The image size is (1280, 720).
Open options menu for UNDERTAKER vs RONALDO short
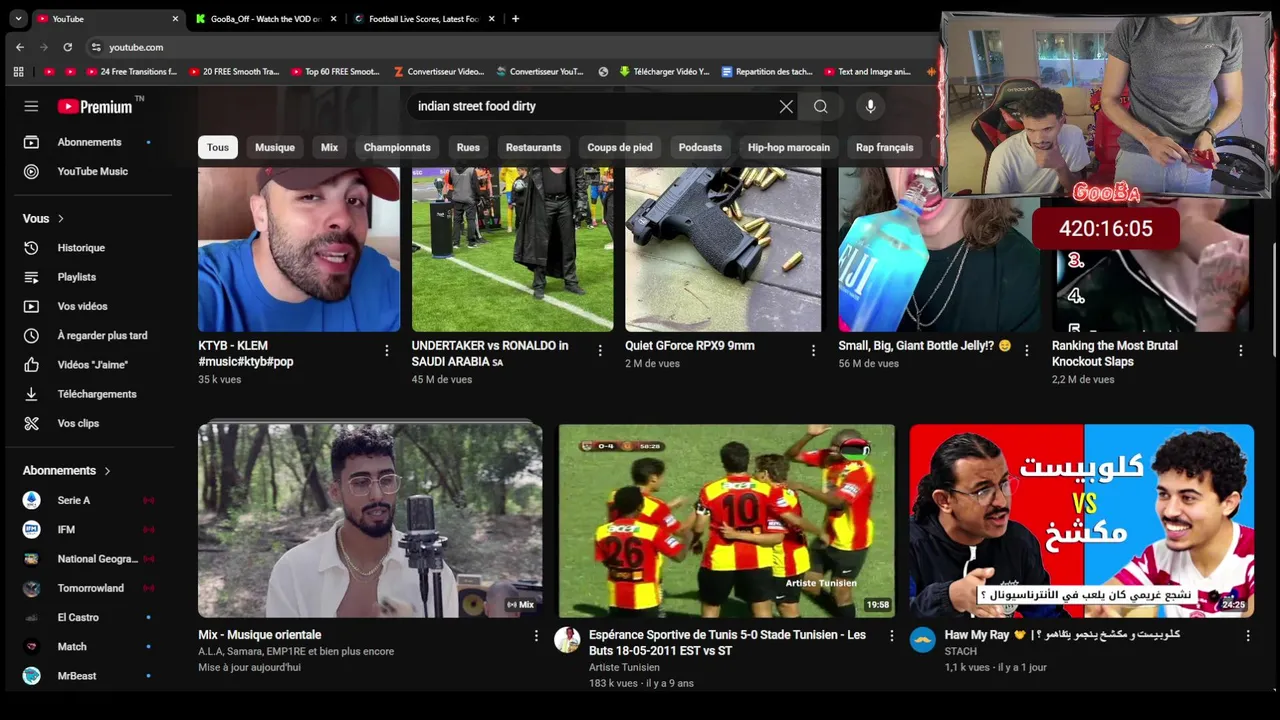[600, 350]
